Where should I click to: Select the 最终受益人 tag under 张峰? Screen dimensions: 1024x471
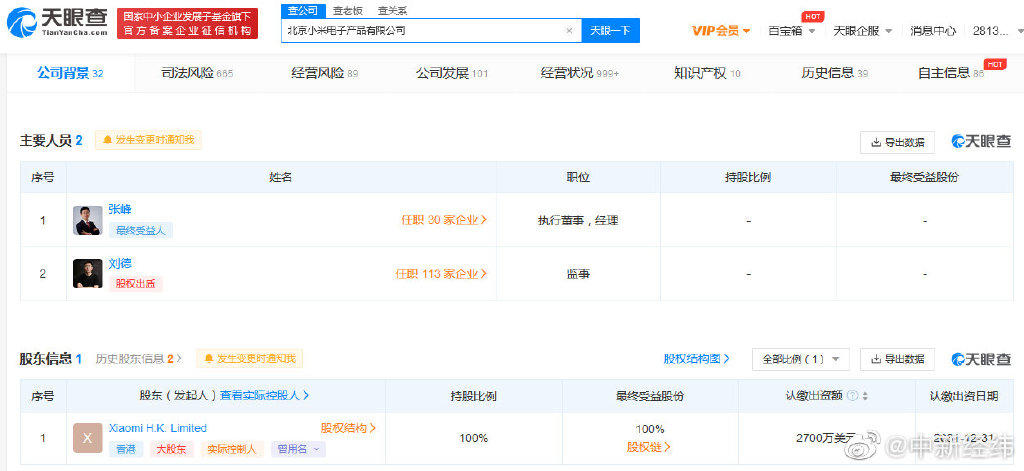pyautogui.click(x=140, y=230)
